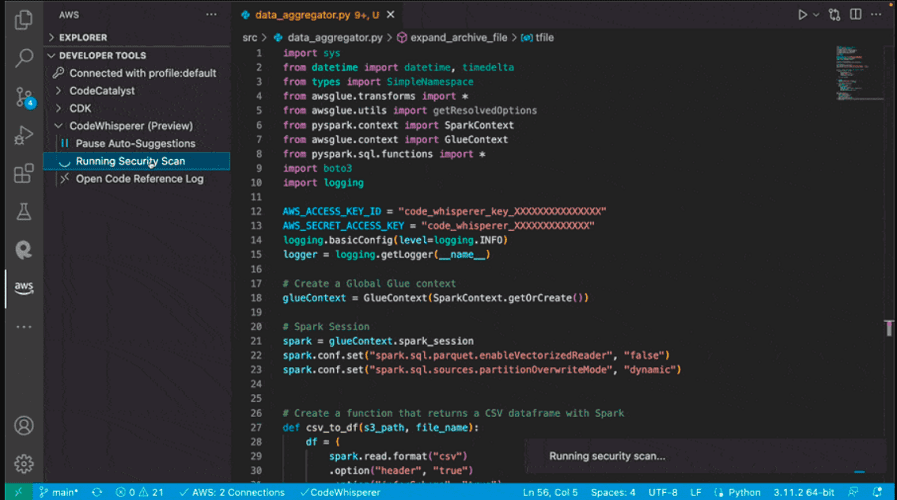Open the Explorer files icon in activity bar
The image size is (897, 500).
point(23,20)
